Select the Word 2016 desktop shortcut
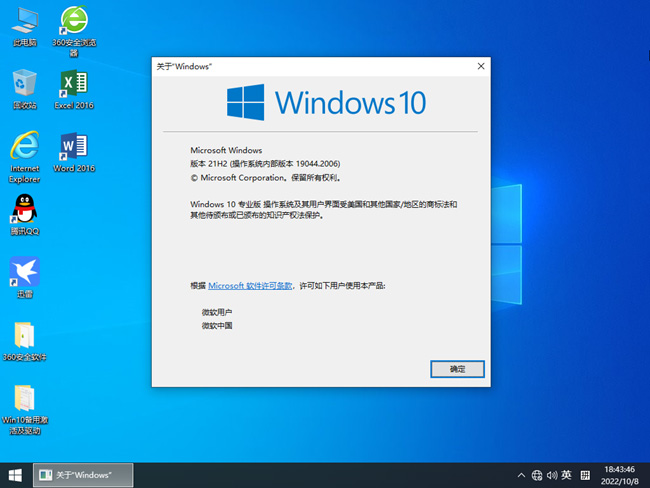 click(74, 152)
